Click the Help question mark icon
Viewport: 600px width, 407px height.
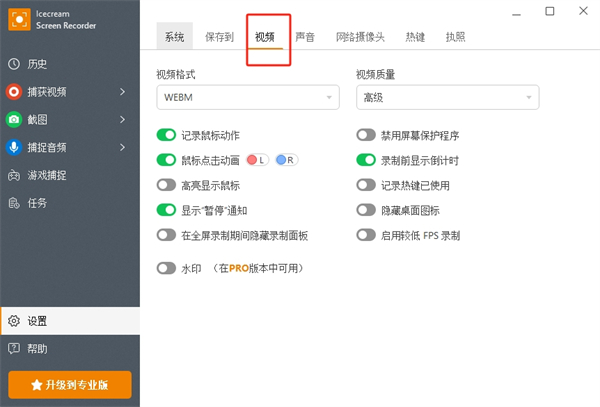pyautogui.click(x=14, y=349)
